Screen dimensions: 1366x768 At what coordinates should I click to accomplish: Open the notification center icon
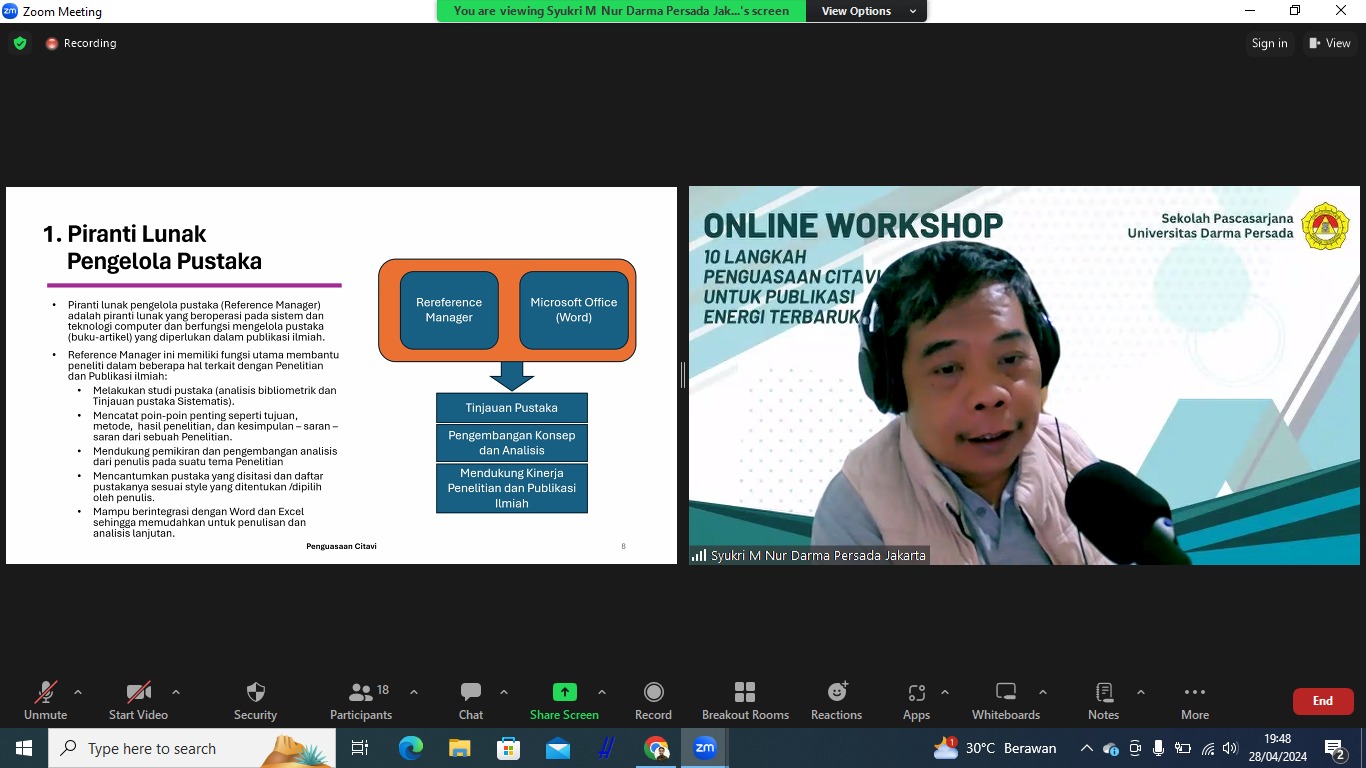1336,748
